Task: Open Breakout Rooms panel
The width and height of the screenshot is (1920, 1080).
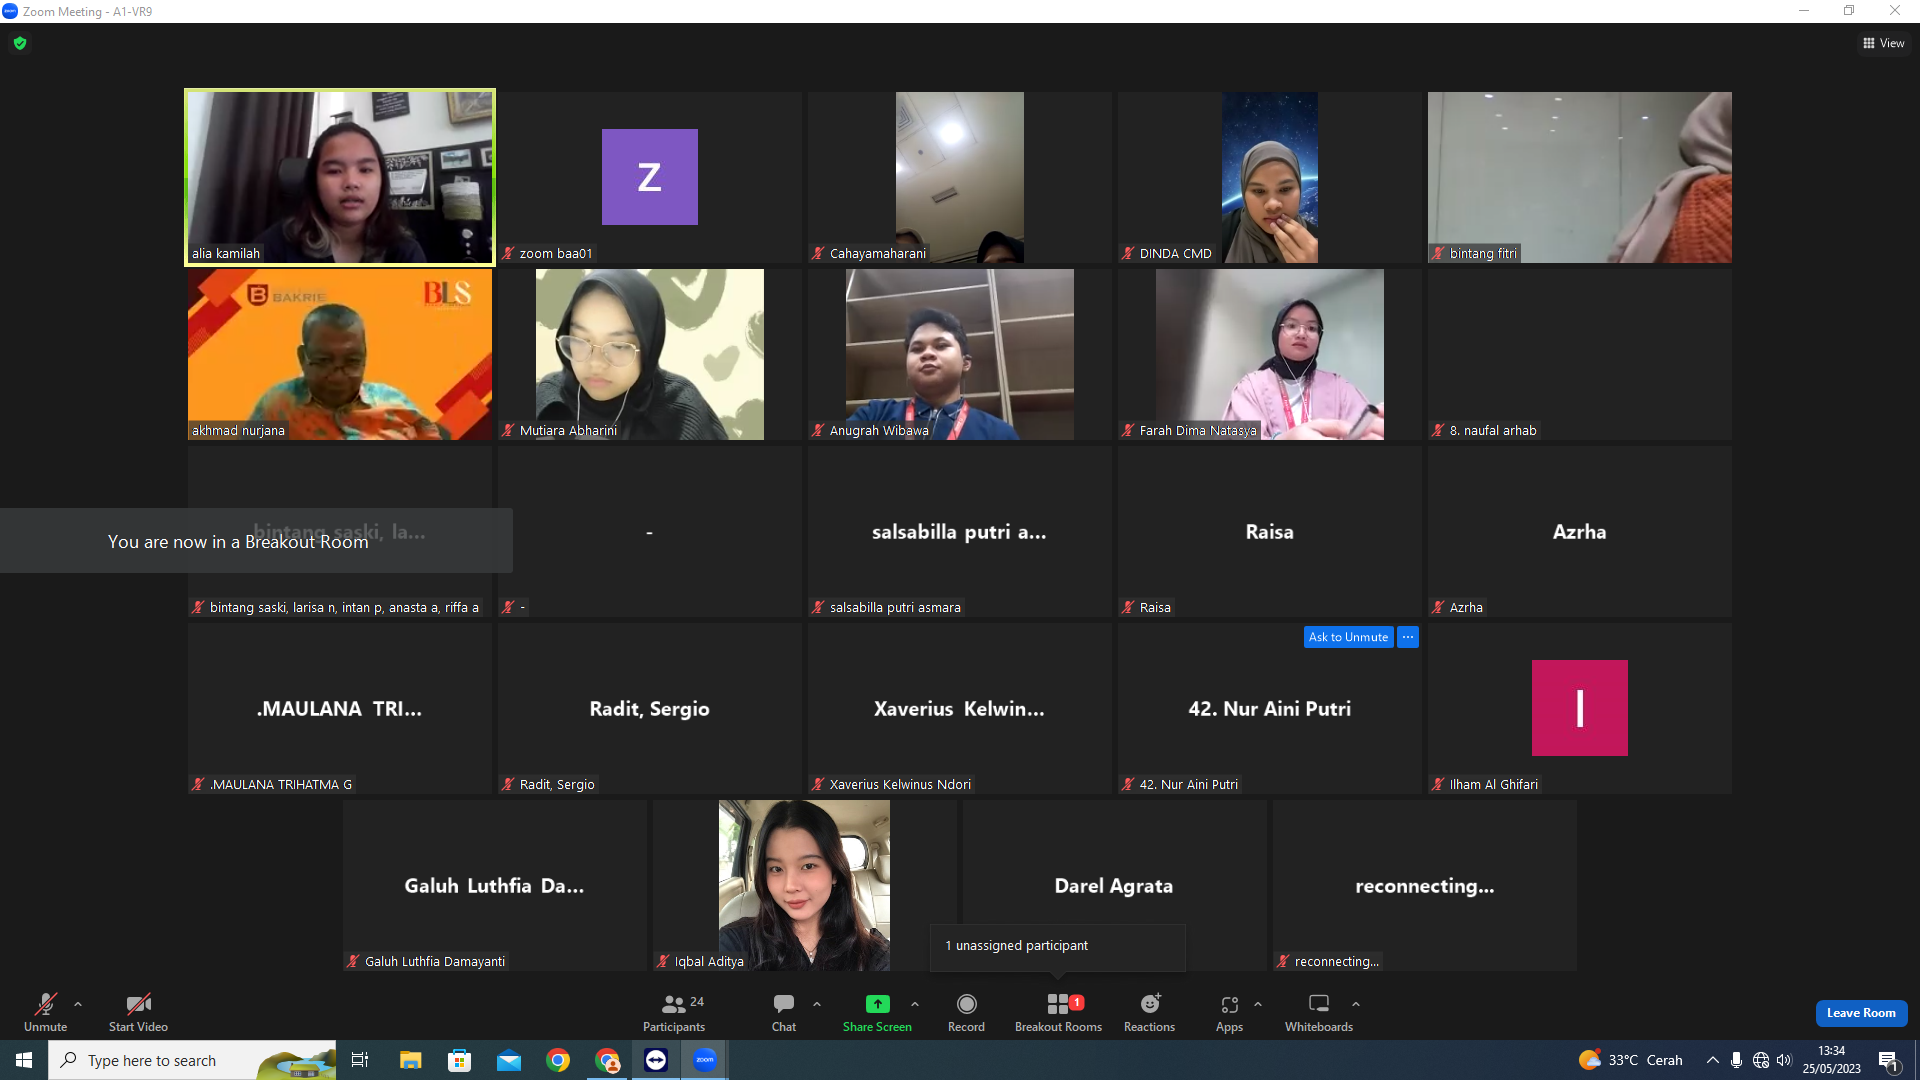Action: 1058,1012
